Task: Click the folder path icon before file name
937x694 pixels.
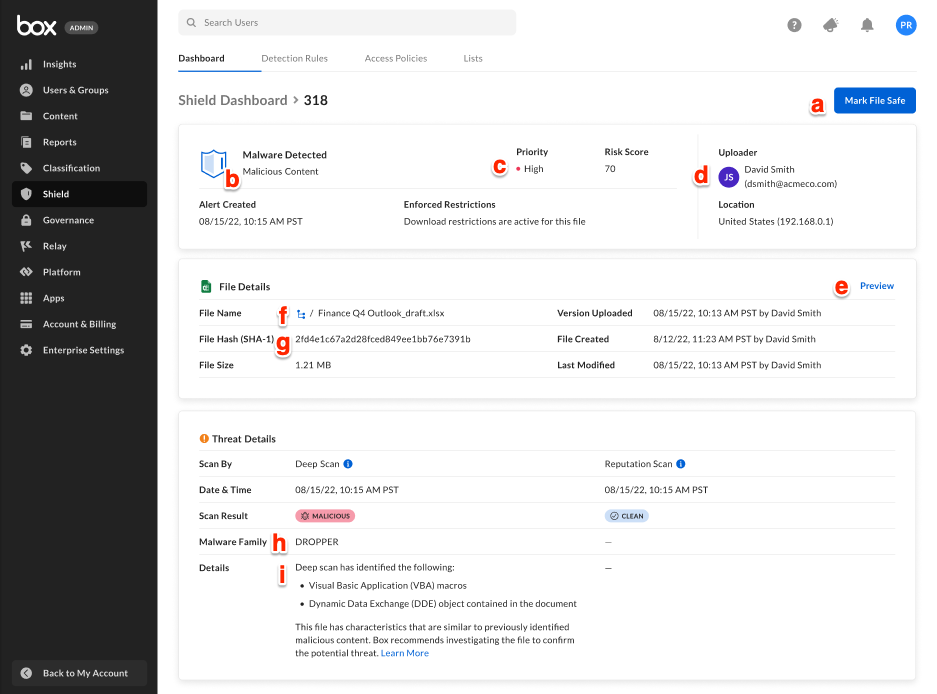Action: pyautogui.click(x=301, y=314)
